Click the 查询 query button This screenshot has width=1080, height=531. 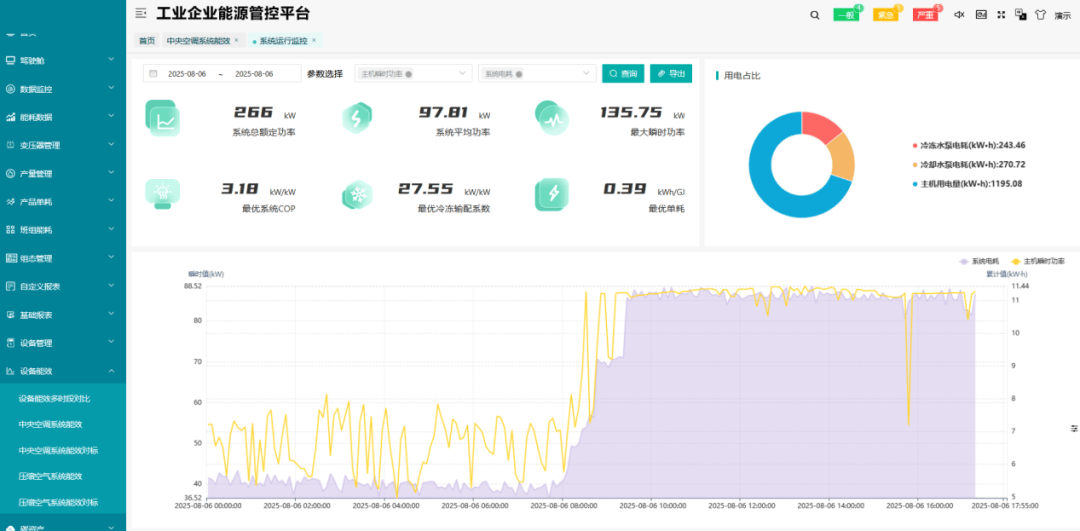pyautogui.click(x=623, y=74)
